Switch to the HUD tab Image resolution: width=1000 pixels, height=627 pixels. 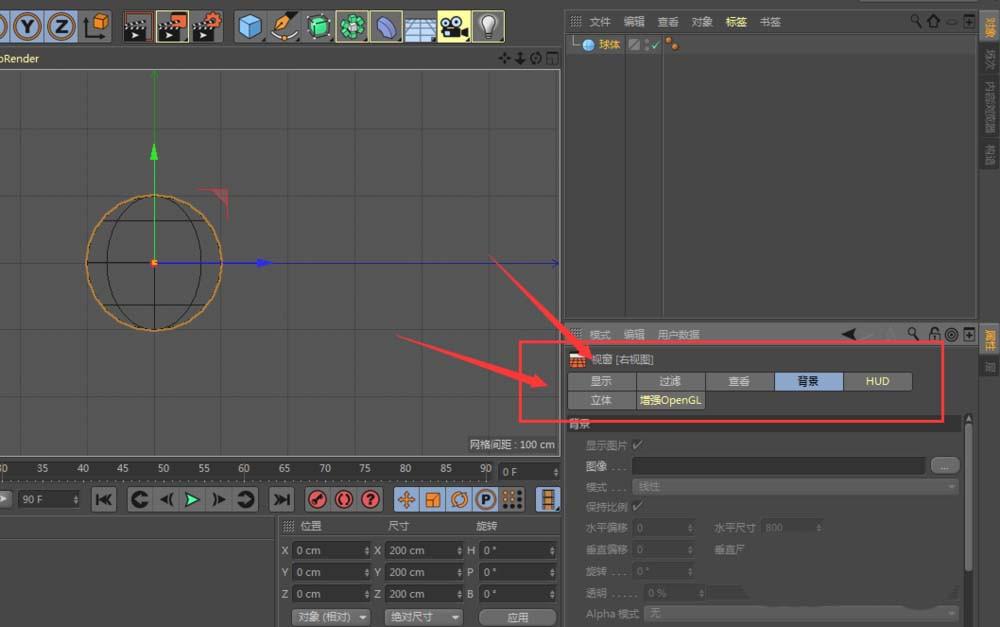point(877,381)
